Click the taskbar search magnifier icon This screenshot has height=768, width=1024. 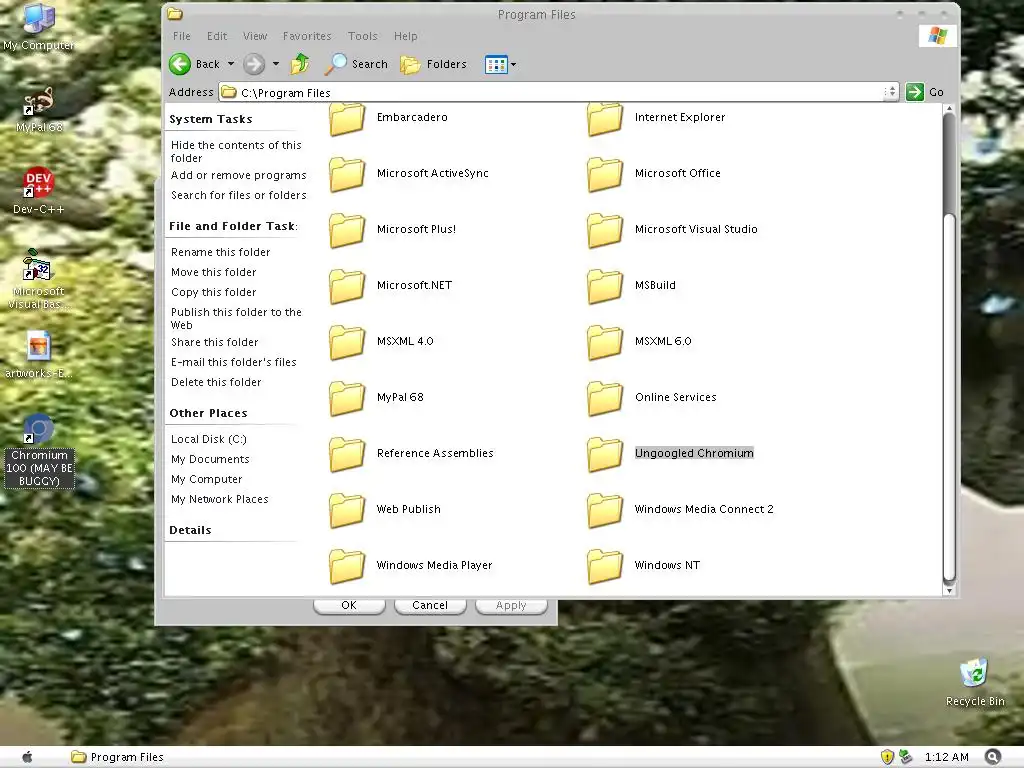(x=993, y=757)
